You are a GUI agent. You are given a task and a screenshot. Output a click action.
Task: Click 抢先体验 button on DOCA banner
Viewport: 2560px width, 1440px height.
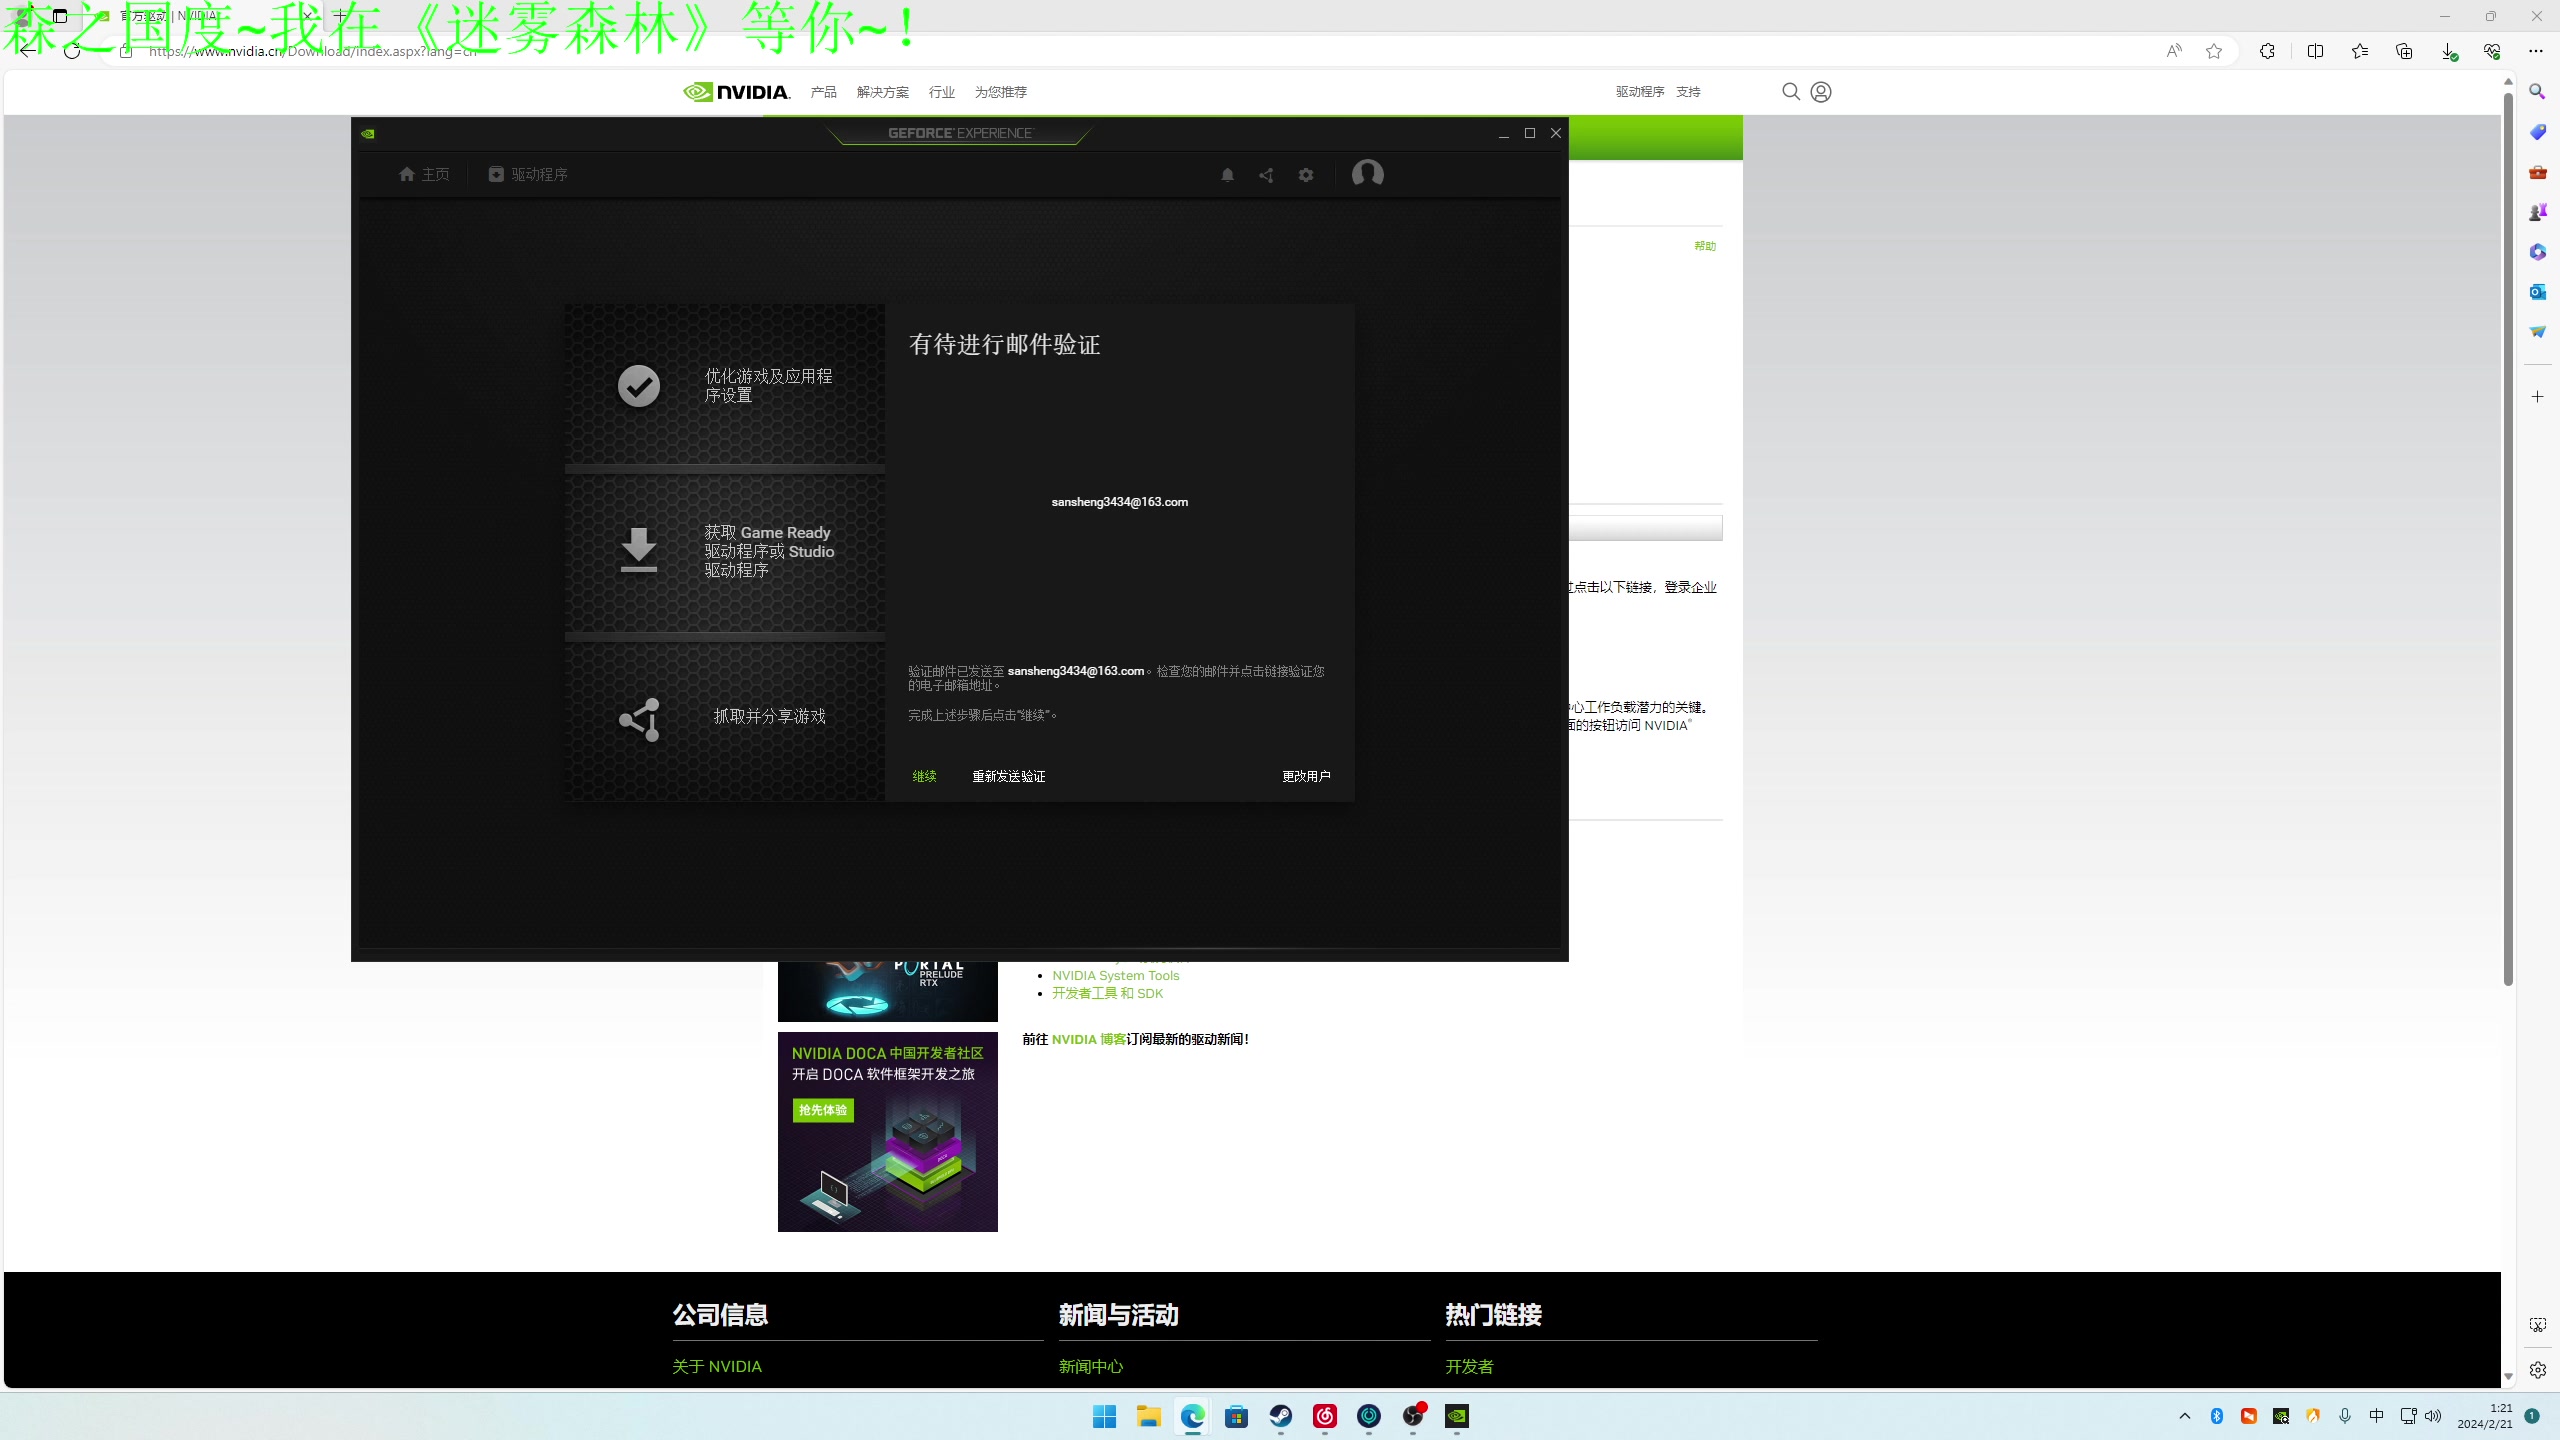(x=823, y=1110)
